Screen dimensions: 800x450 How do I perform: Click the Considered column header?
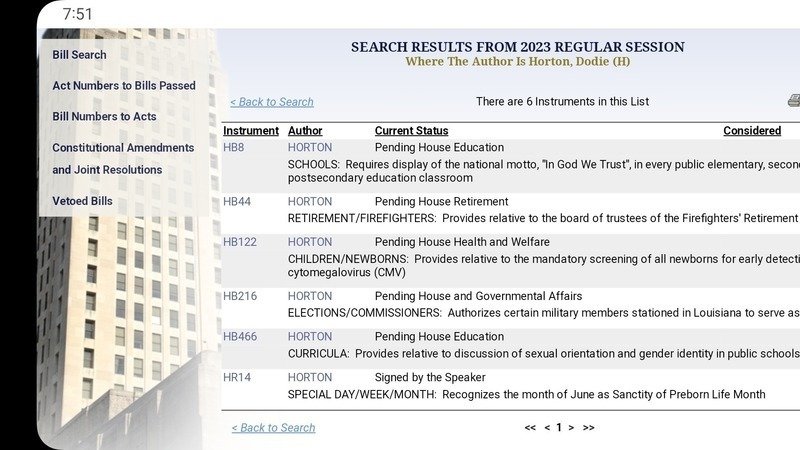tap(752, 131)
